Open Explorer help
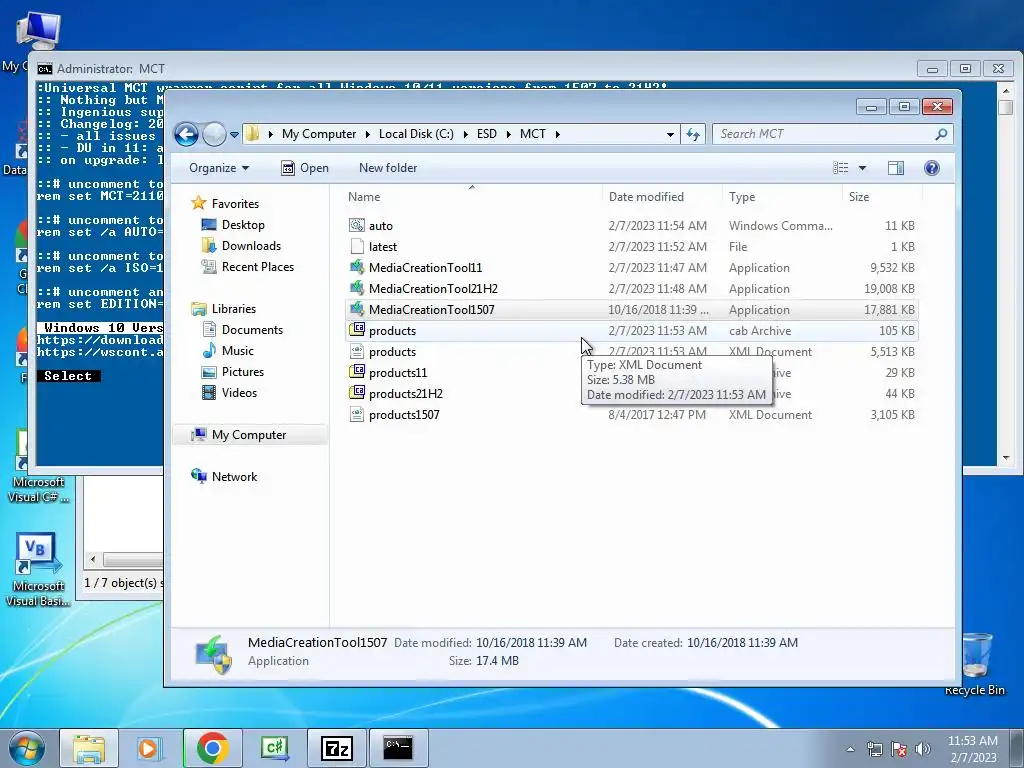 click(x=931, y=168)
